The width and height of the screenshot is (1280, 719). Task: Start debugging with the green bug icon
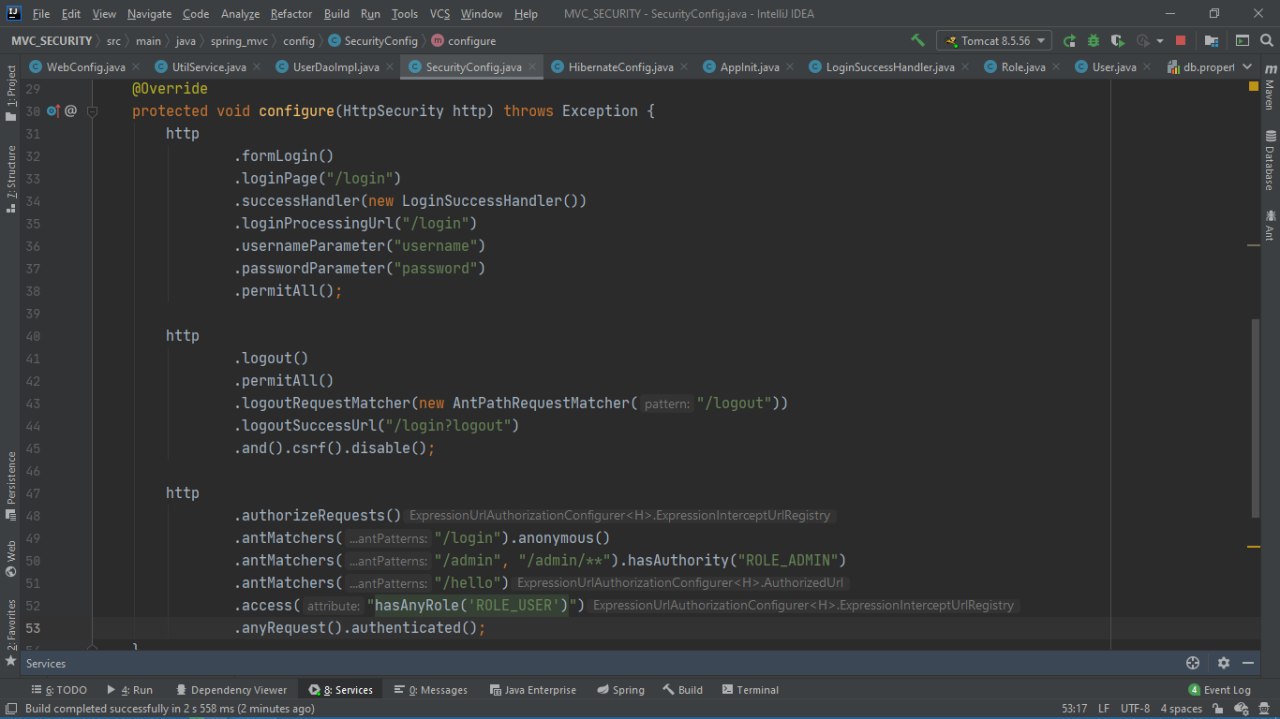point(1093,41)
